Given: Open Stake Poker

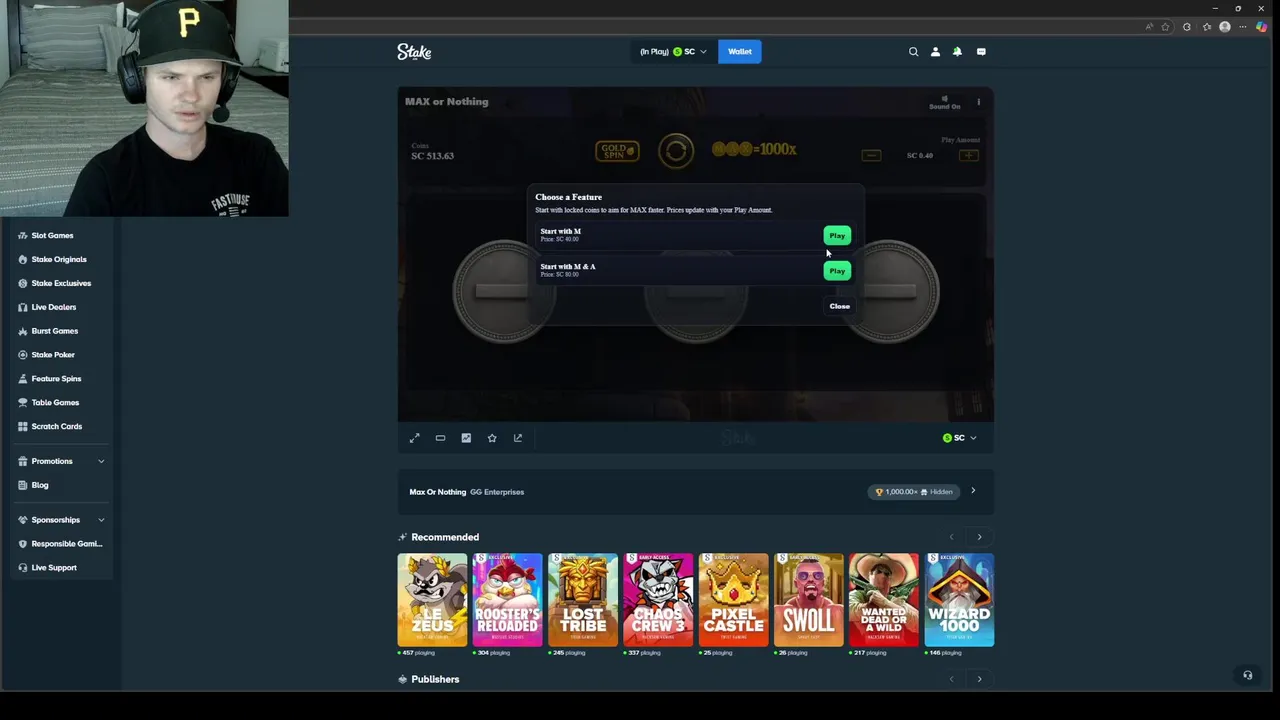Looking at the screenshot, I should (53, 355).
